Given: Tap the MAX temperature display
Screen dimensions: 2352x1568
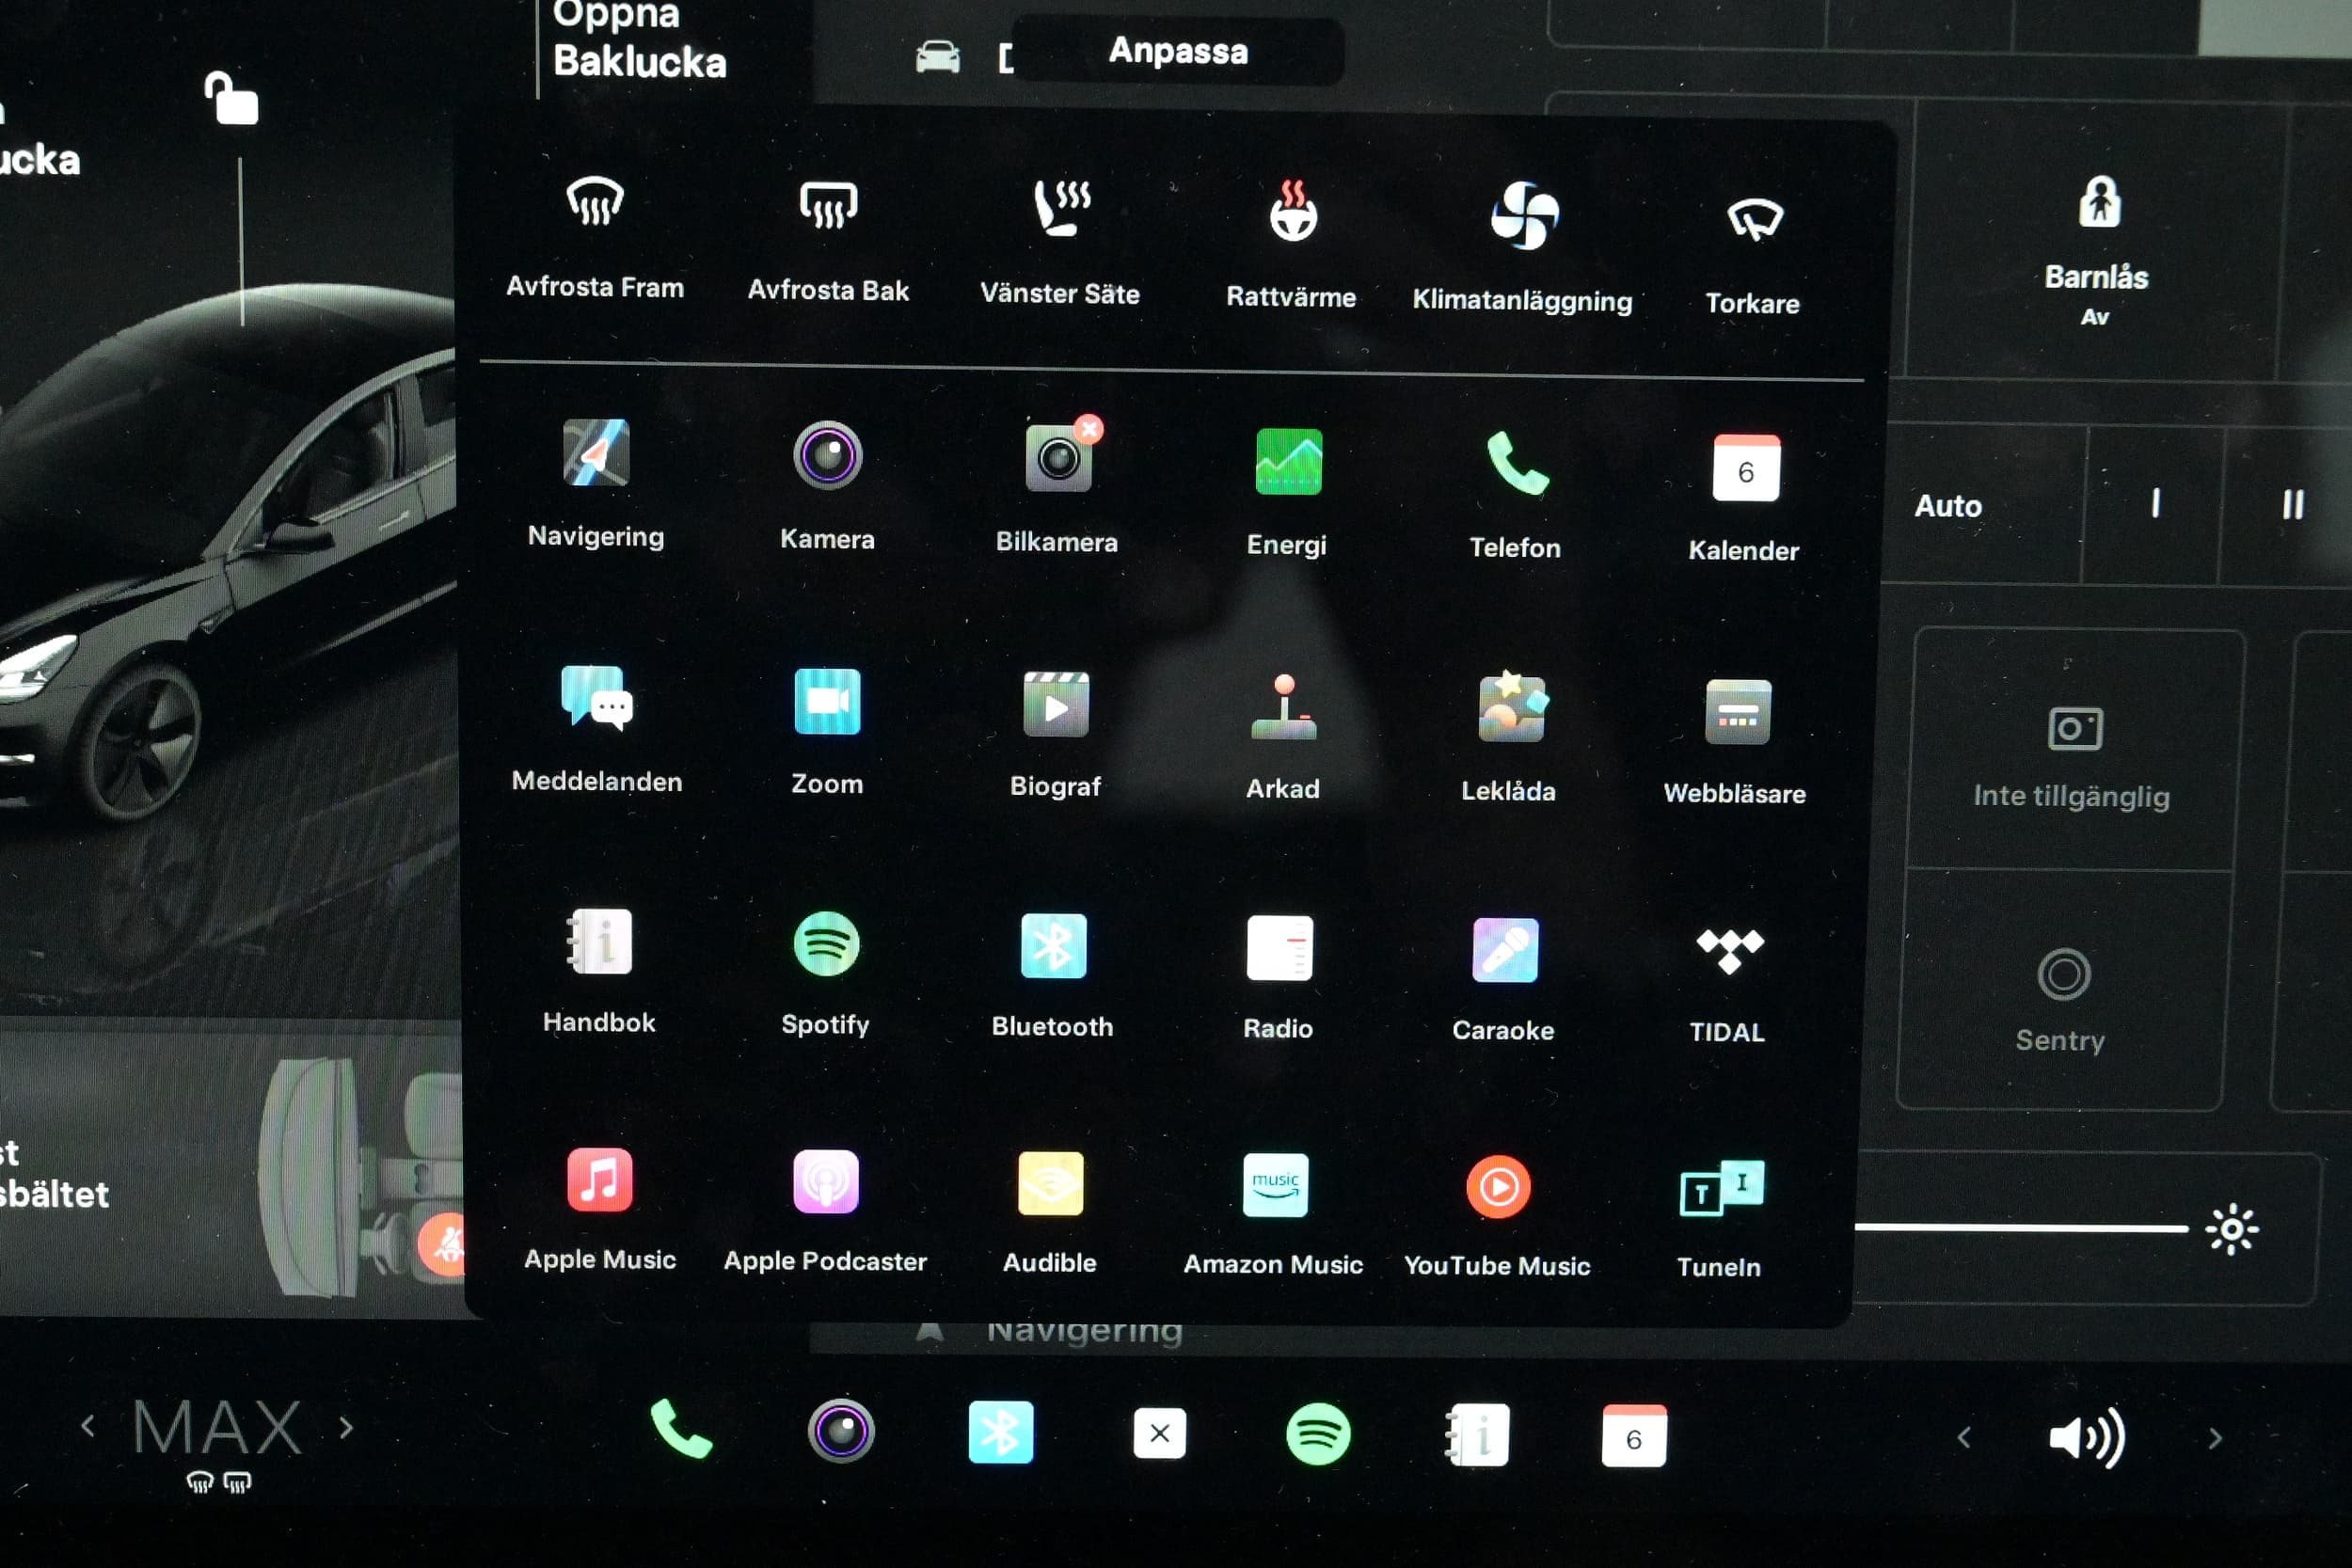Looking at the screenshot, I should pos(217,1427).
